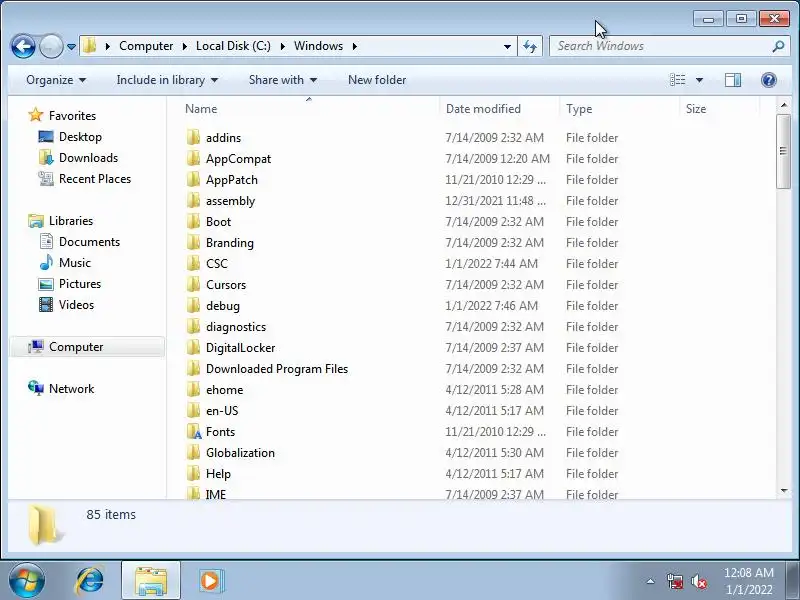The image size is (800, 600).
Task: Open the recent pages arrow beside navigation buttons
Action: point(71,47)
